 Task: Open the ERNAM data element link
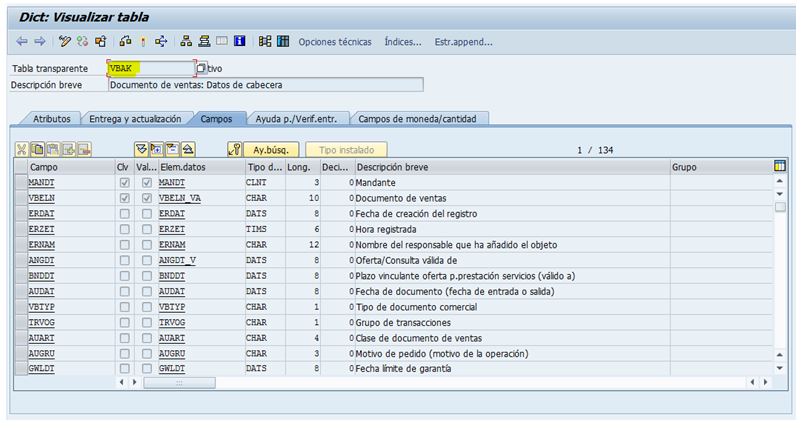(172, 245)
